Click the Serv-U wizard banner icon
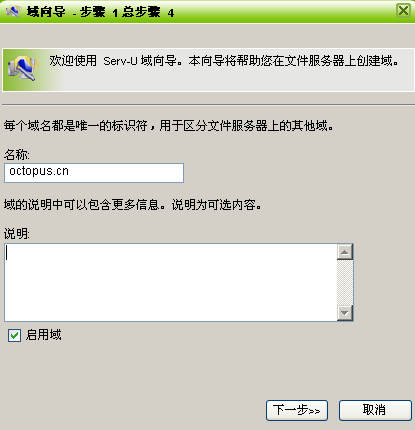 (x=23, y=68)
